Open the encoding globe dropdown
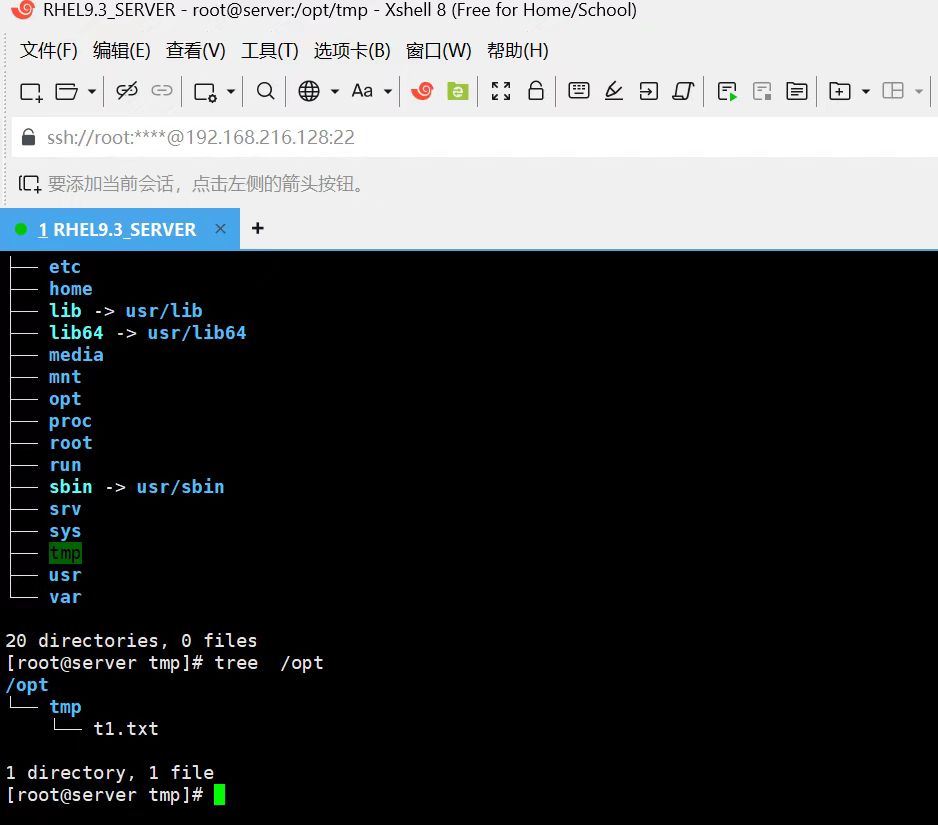Screen dimensions: 938x825 (312, 91)
